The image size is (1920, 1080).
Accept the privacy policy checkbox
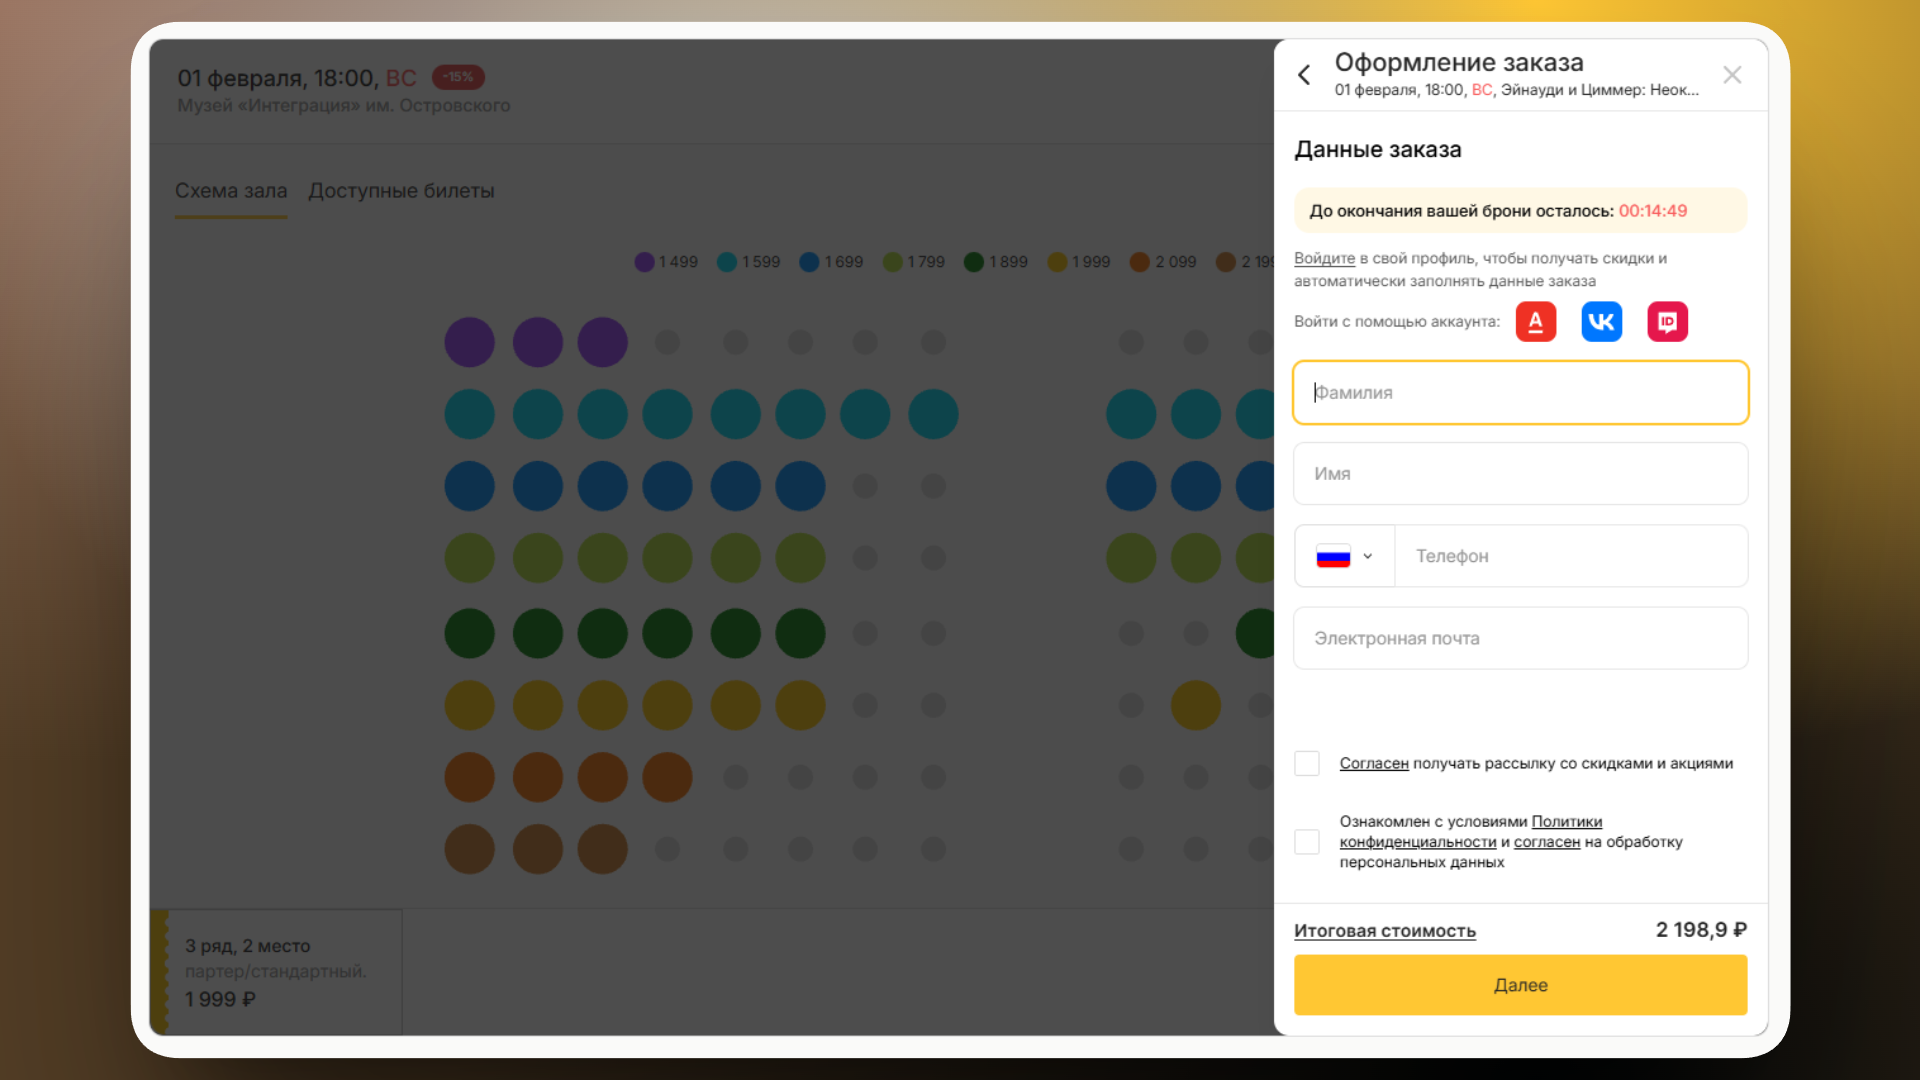coord(1307,842)
